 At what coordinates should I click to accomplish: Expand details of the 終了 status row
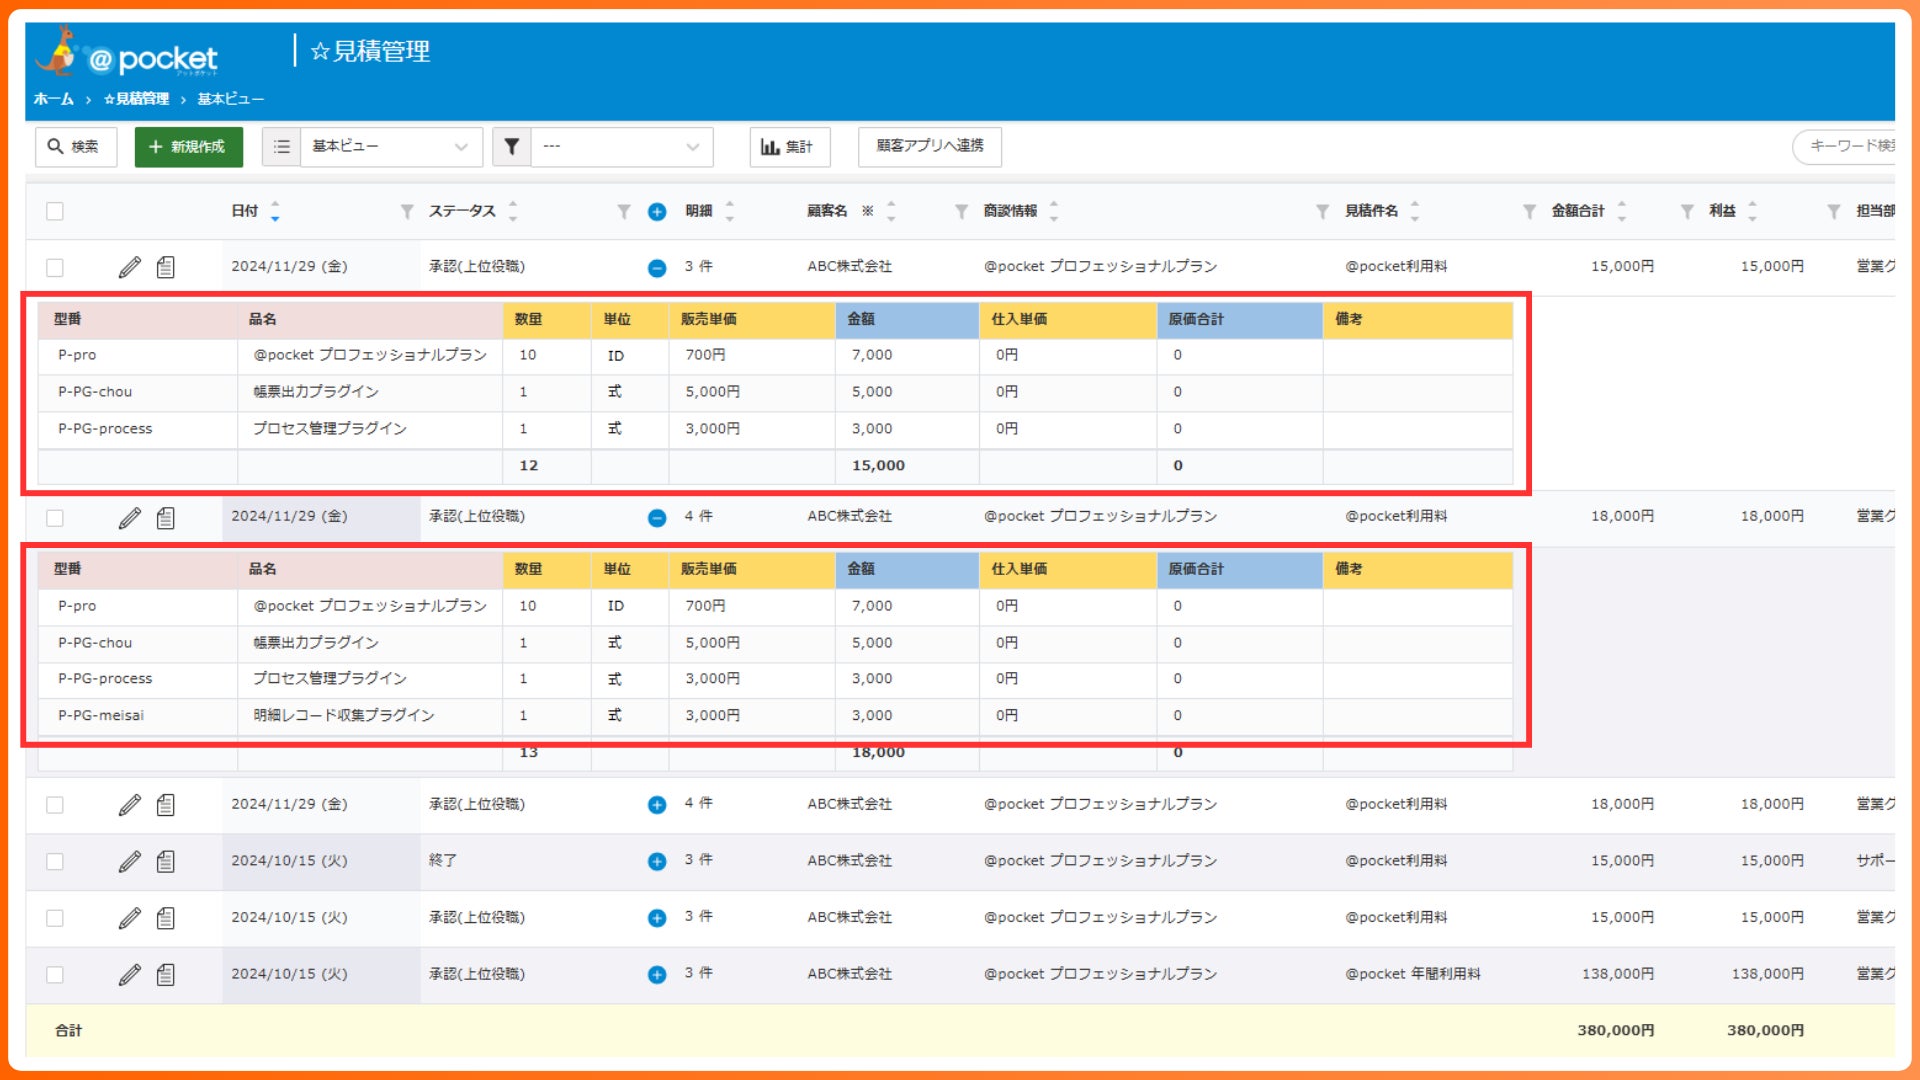tap(657, 861)
